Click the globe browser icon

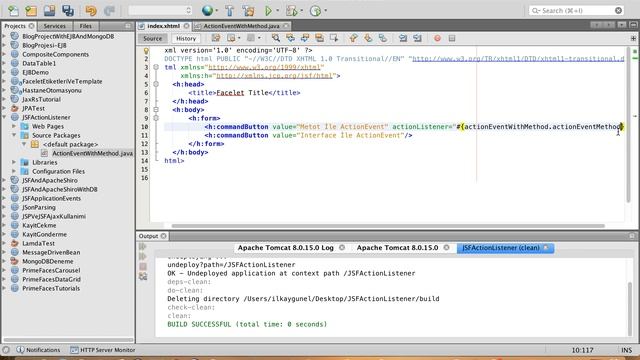pos(207,11)
